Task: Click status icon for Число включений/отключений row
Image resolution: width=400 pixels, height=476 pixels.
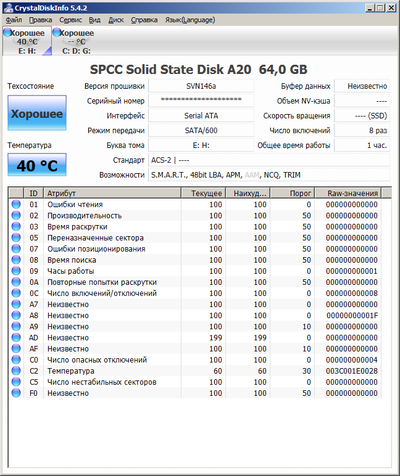Action: (x=16, y=293)
